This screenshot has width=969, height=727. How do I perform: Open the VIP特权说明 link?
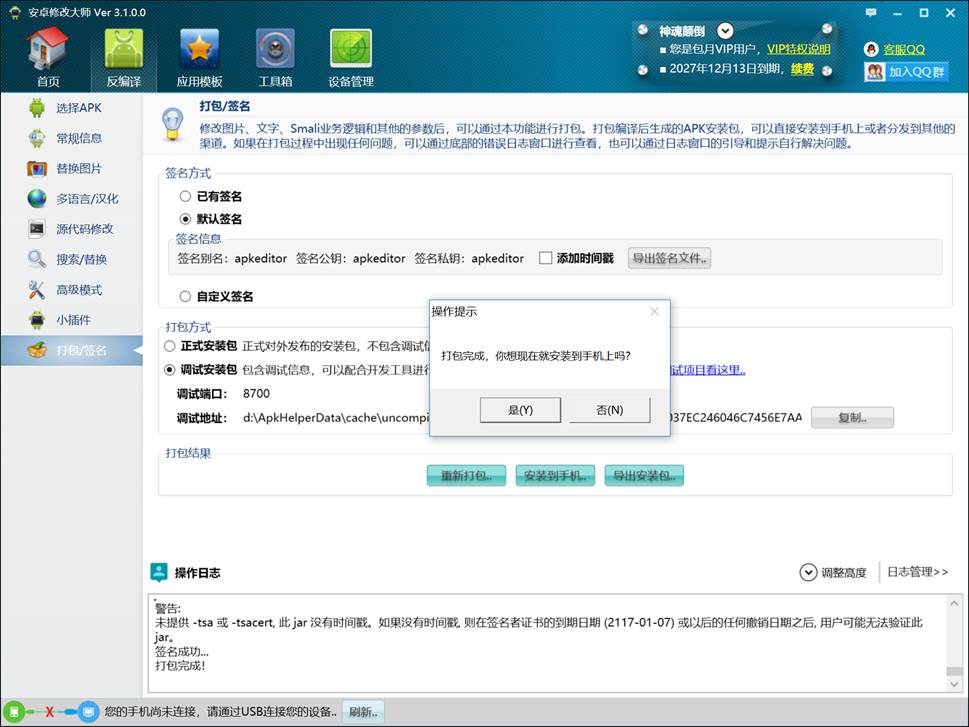pyautogui.click(x=798, y=49)
